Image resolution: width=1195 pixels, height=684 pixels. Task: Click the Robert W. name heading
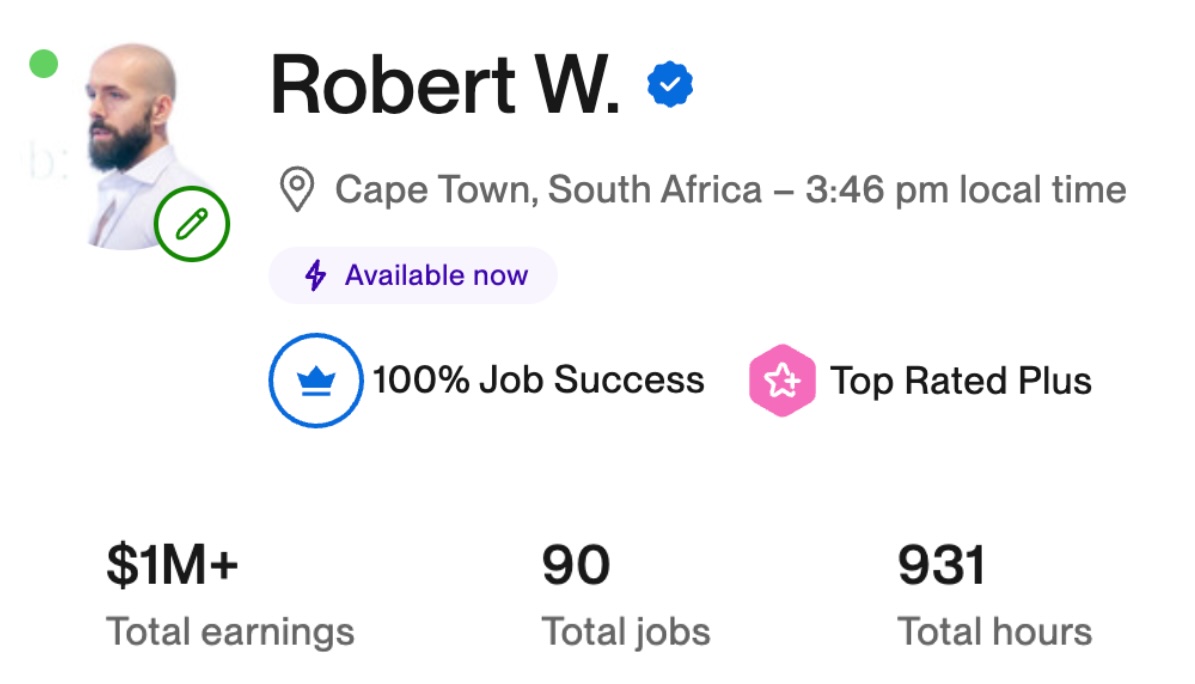click(445, 85)
